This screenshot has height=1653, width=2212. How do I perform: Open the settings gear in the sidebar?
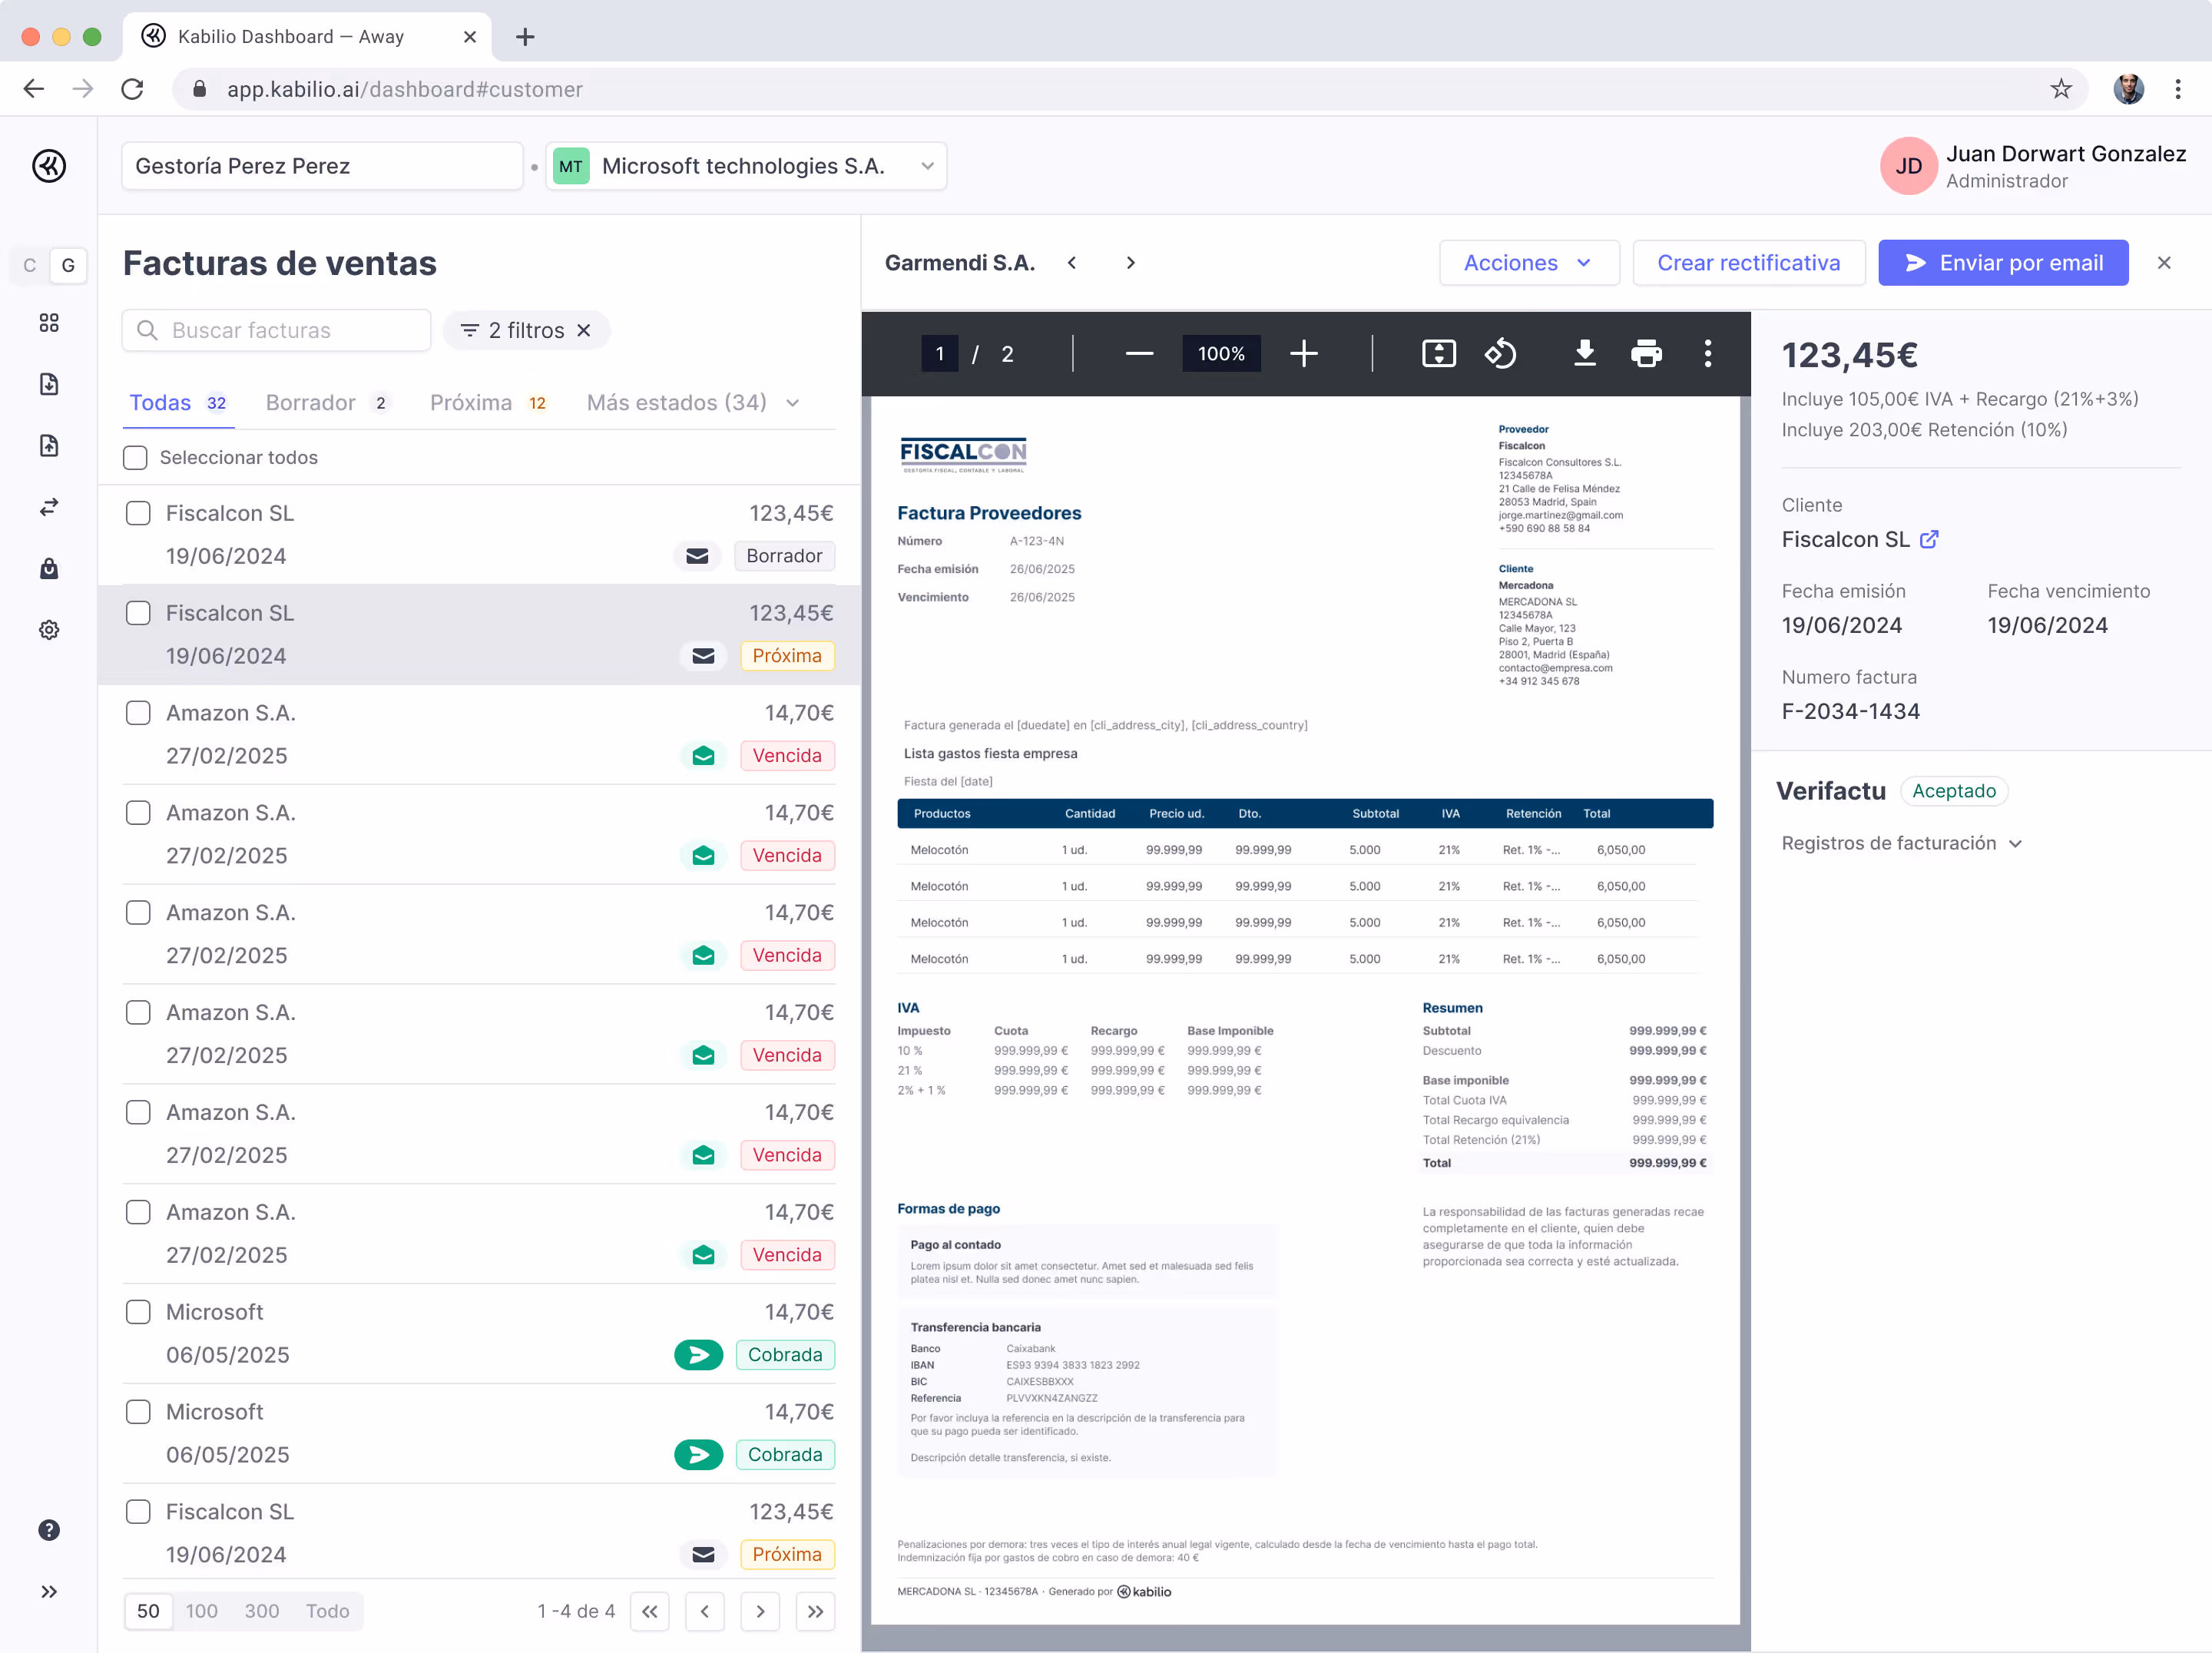click(49, 629)
